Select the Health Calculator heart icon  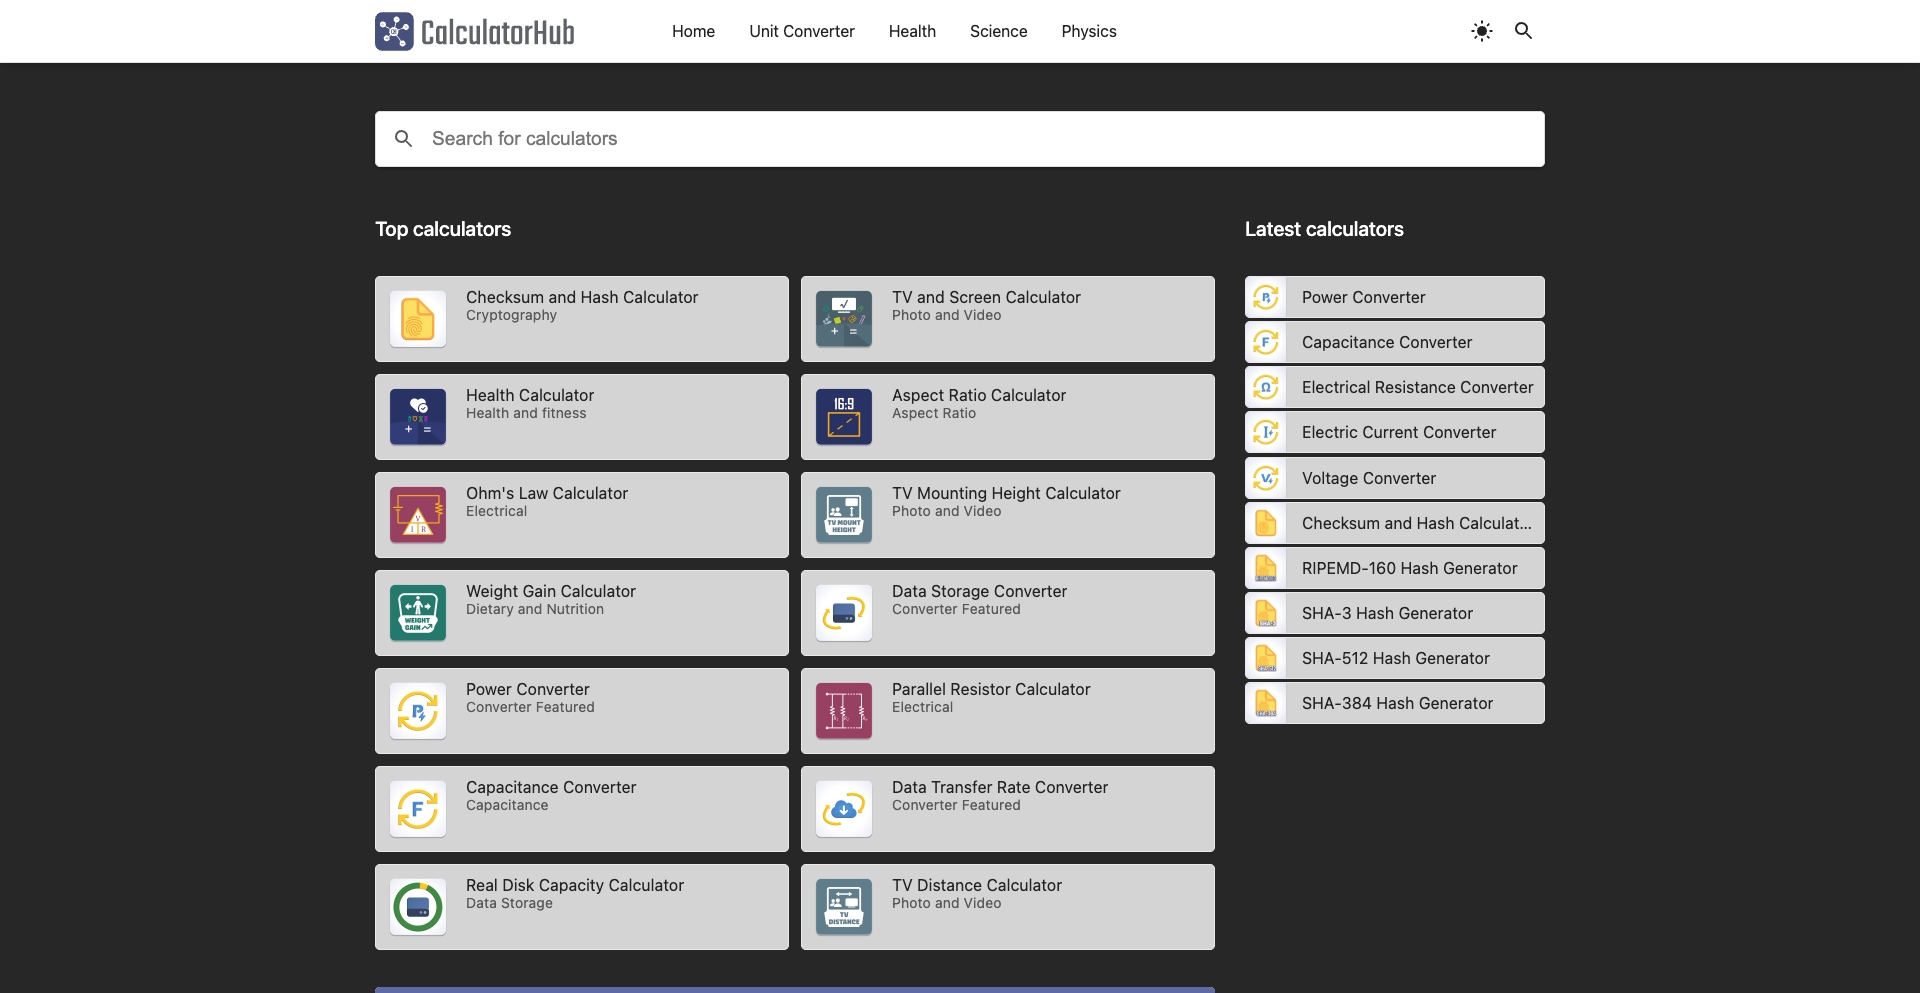point(417,416)
